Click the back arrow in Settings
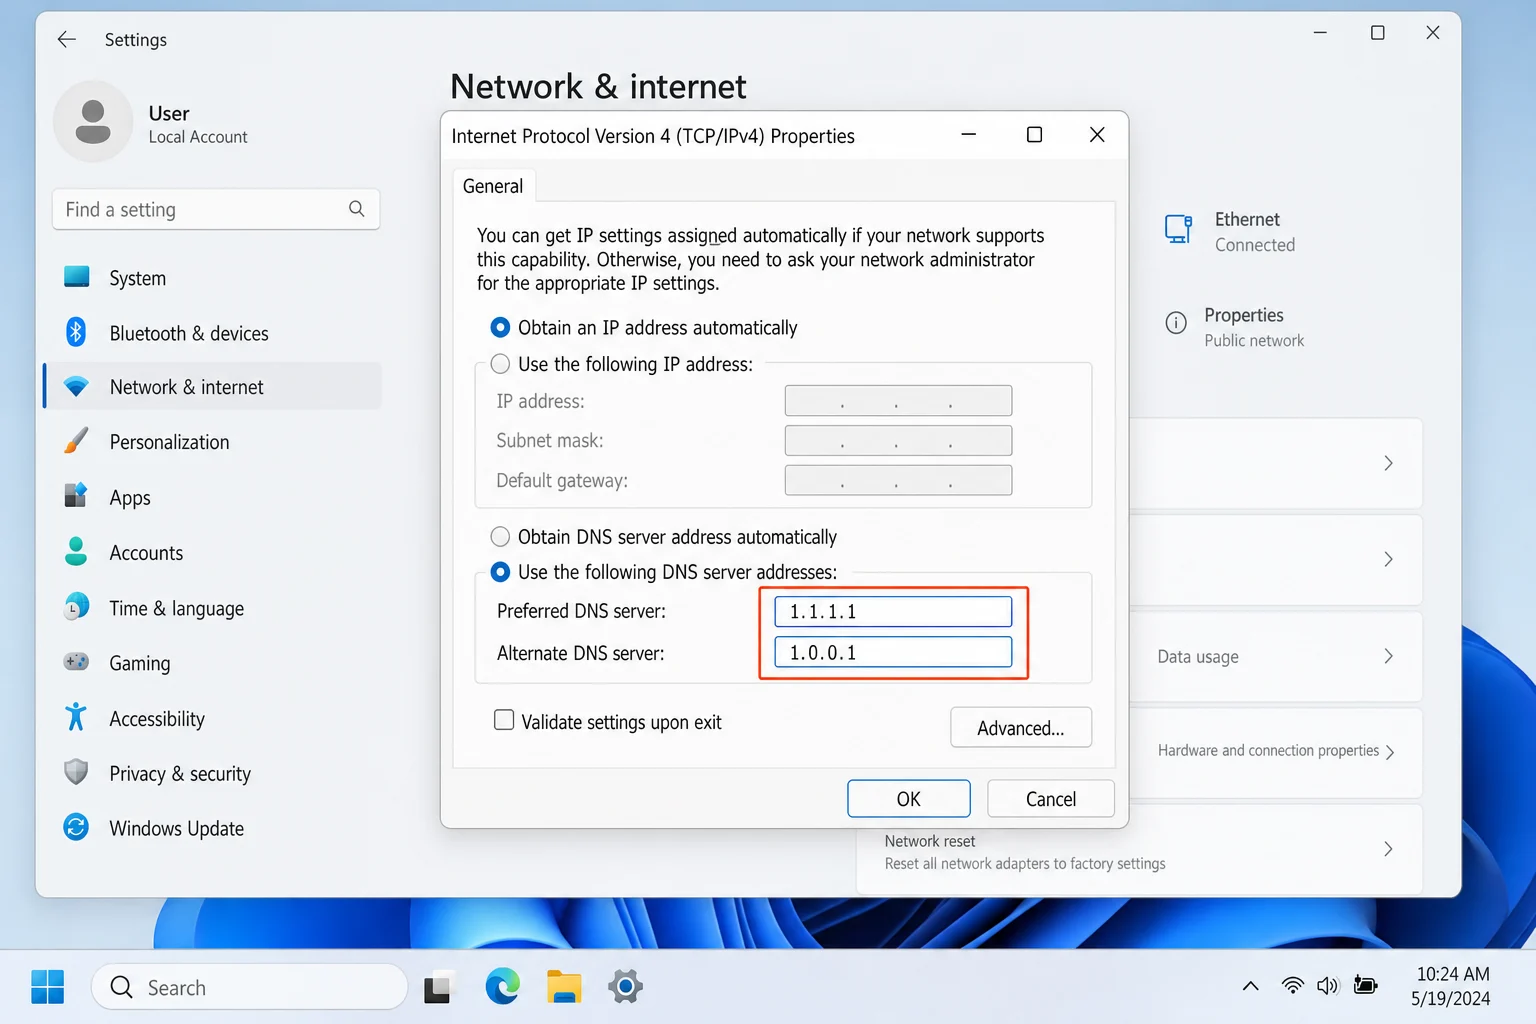Screen dimensions: 1536x1024 click(67, 40)
